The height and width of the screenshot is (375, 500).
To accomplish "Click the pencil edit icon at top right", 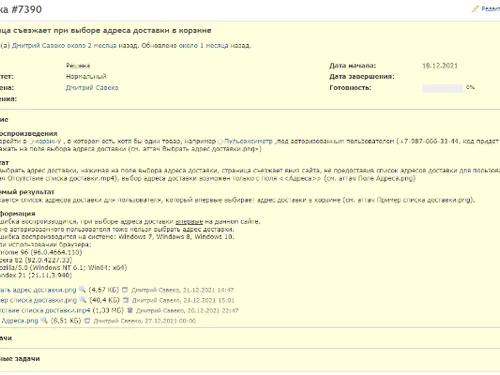I will click(x=475, y=9).
